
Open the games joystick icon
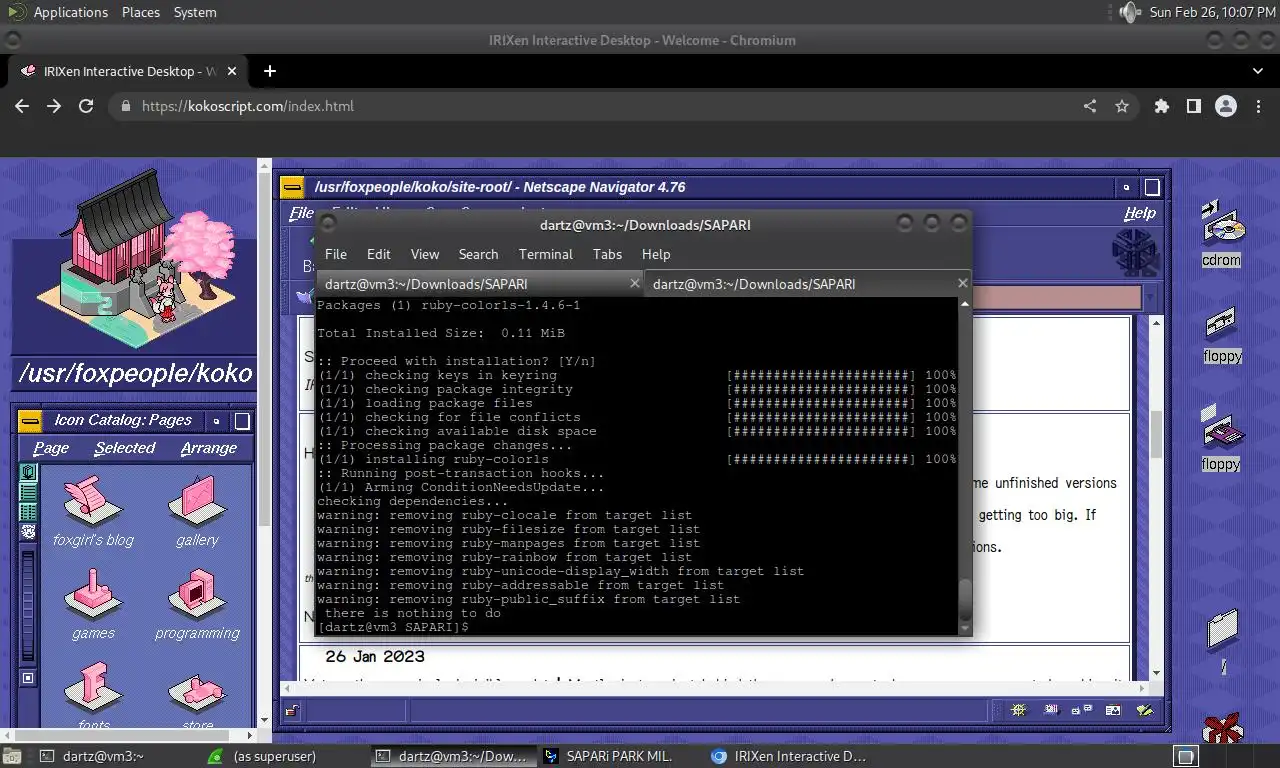pyautogui.click(x=93, y=593)
